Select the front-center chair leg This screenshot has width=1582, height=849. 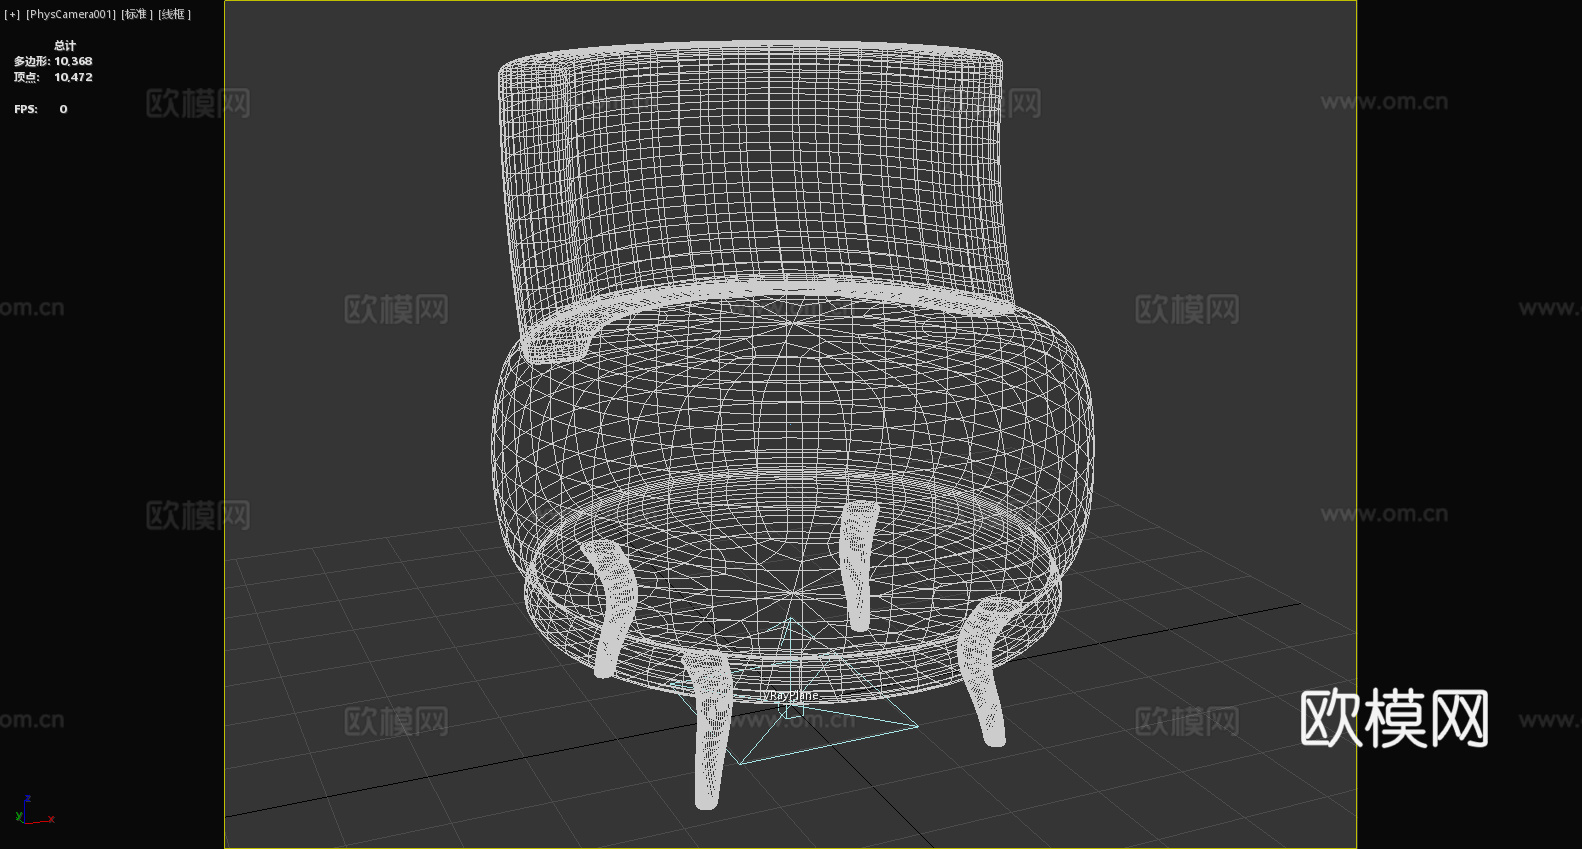pyautogui.click(x=709, y=728)
